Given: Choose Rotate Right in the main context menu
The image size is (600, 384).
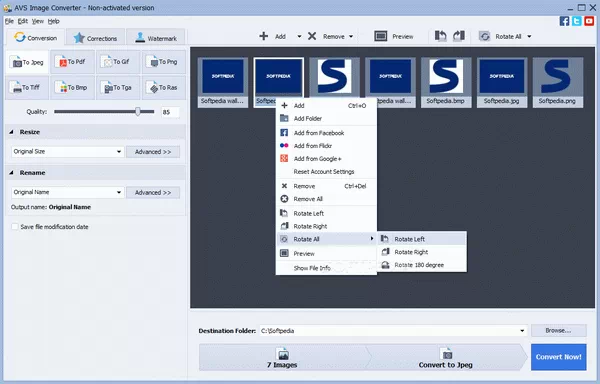Looking at the screenshot, I should (326, 226).
